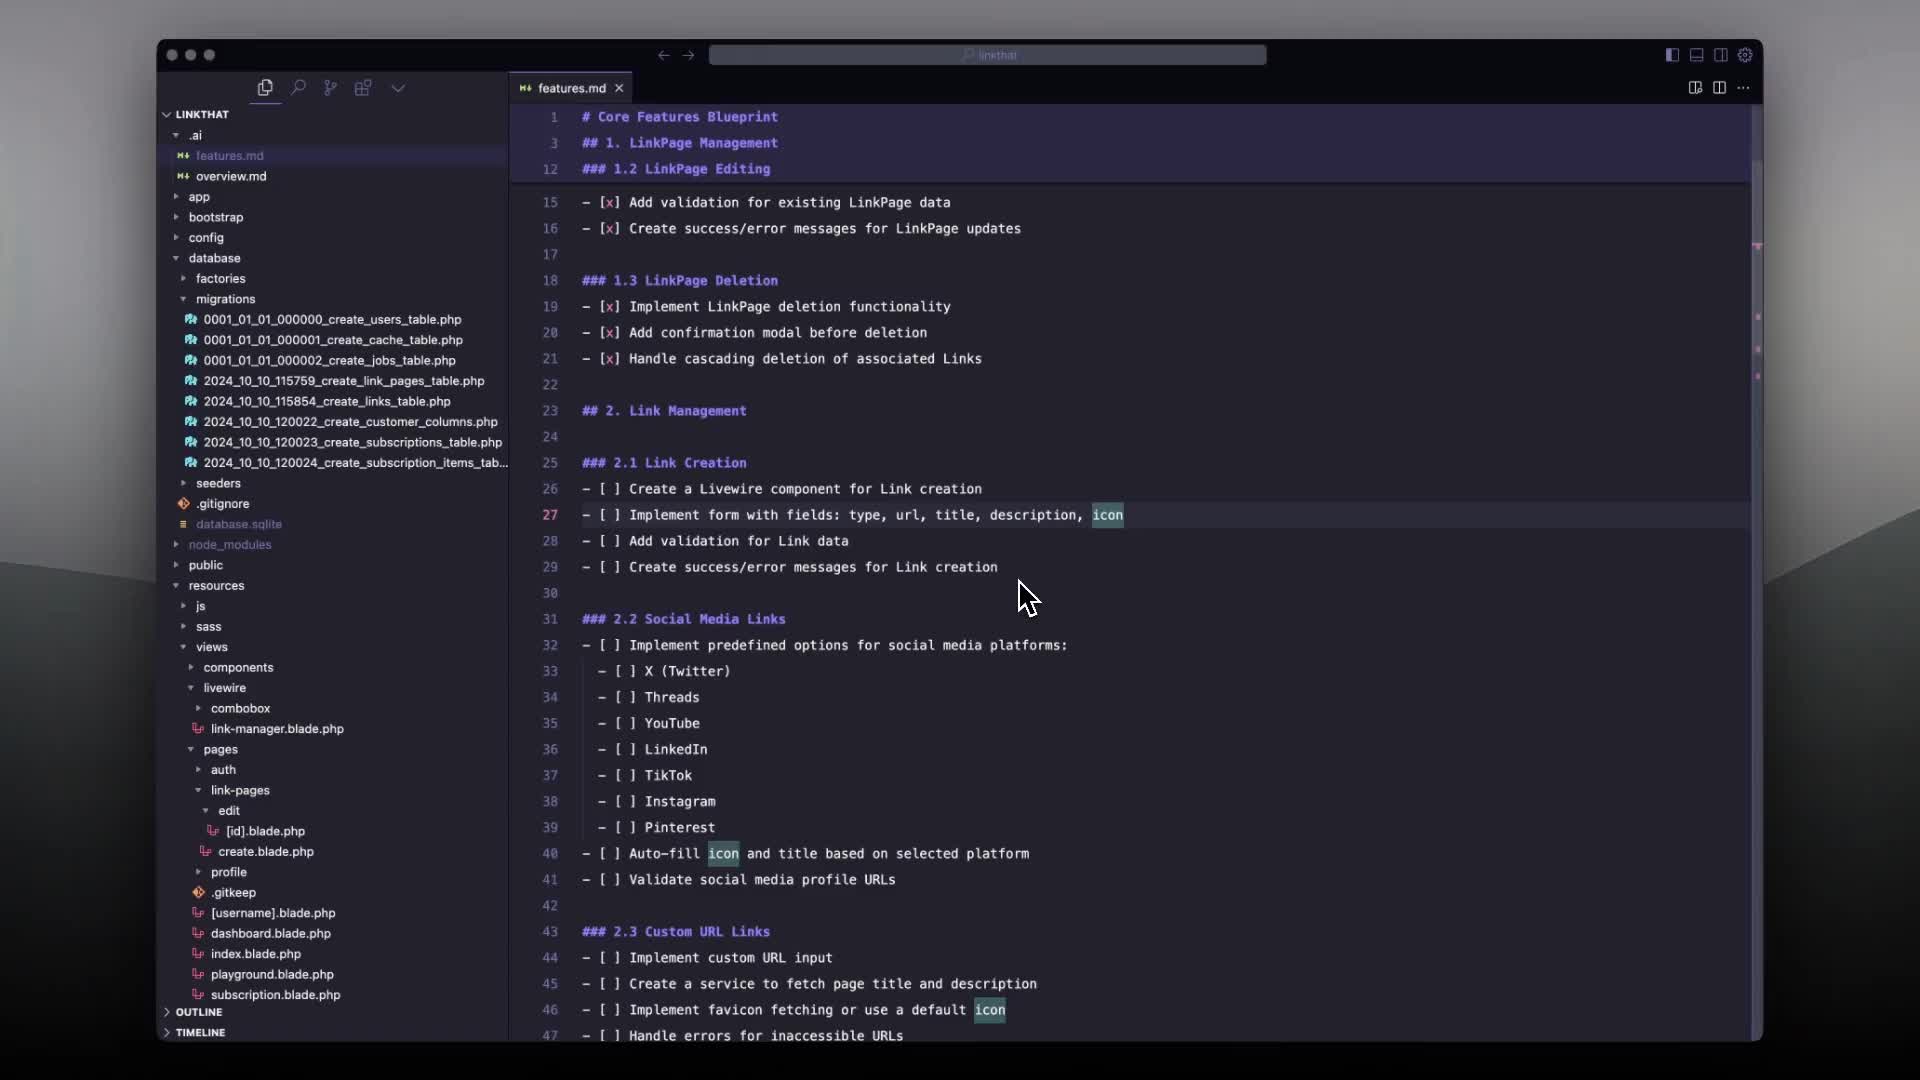1920x1080 pixels.
Task: Select the more actions ellipsis icon
Action: [x=1745, y=87]
